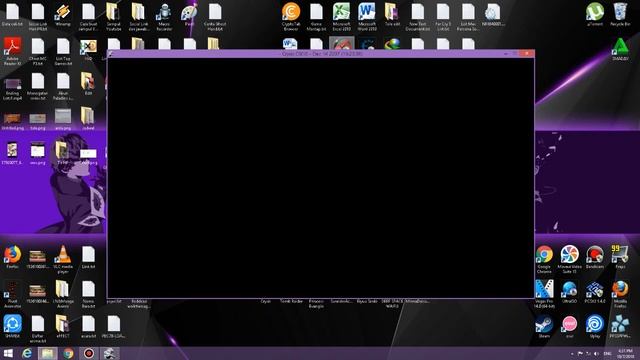Open the Pivot Animator desktop shortcut
This screenshot has height=360, width=640.
(12, 294)
